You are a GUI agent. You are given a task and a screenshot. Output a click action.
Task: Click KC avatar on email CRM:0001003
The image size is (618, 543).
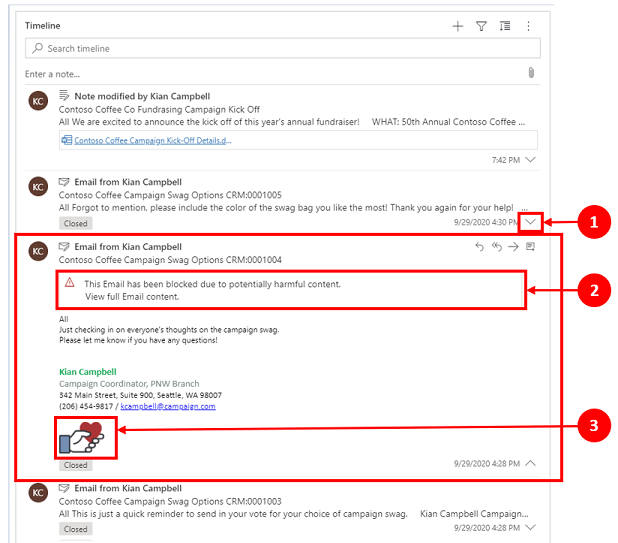click(38, 493)
